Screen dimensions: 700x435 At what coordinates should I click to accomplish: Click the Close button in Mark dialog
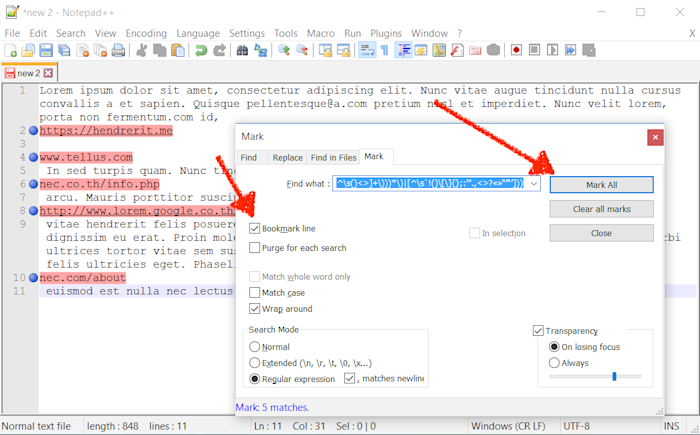click(601, 233)
